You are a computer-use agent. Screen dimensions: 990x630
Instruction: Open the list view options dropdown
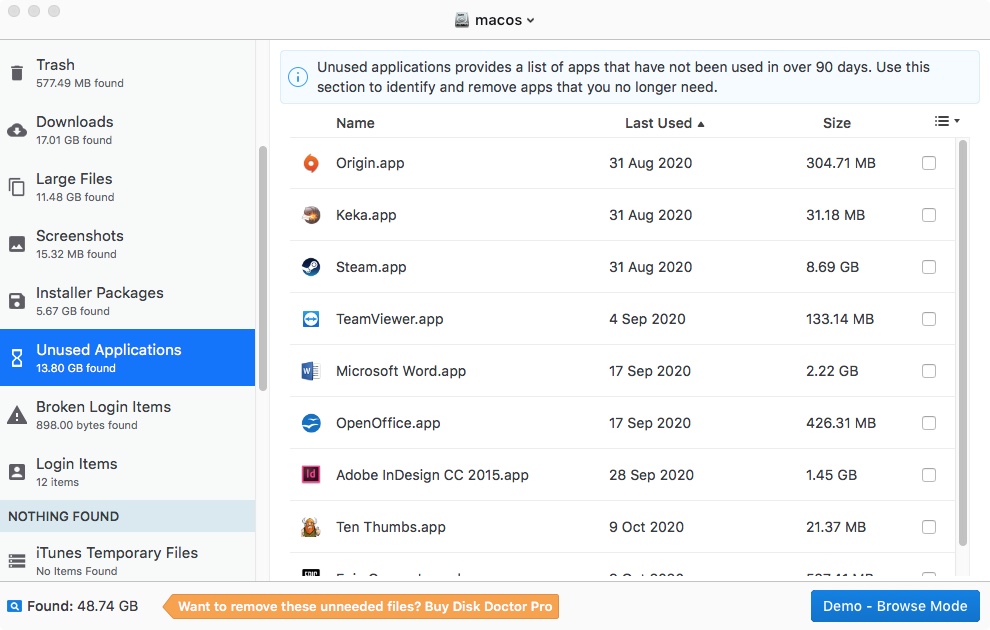(947, 121)
